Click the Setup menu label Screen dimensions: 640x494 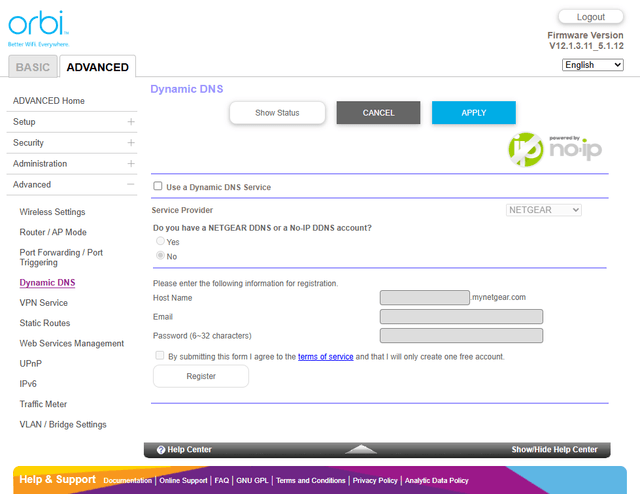click(24, 122)
